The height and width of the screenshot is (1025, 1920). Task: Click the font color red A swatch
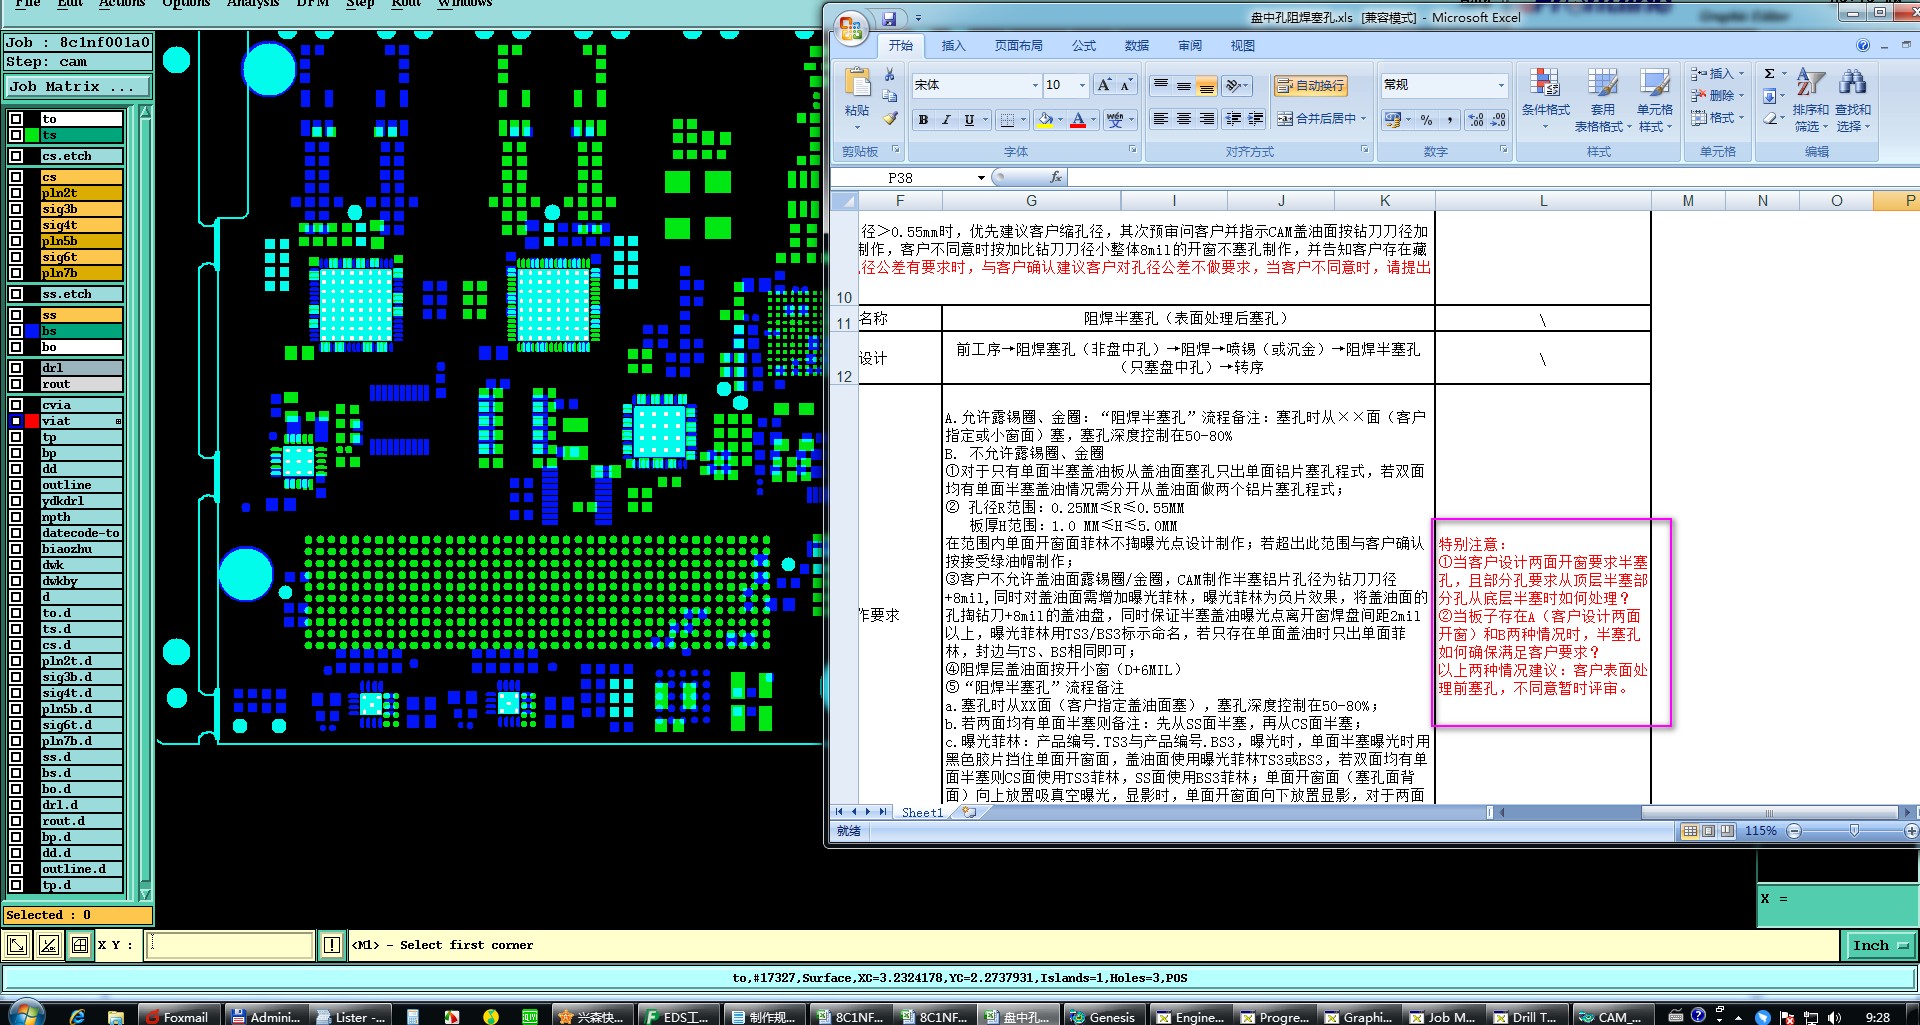[1078, 120]
